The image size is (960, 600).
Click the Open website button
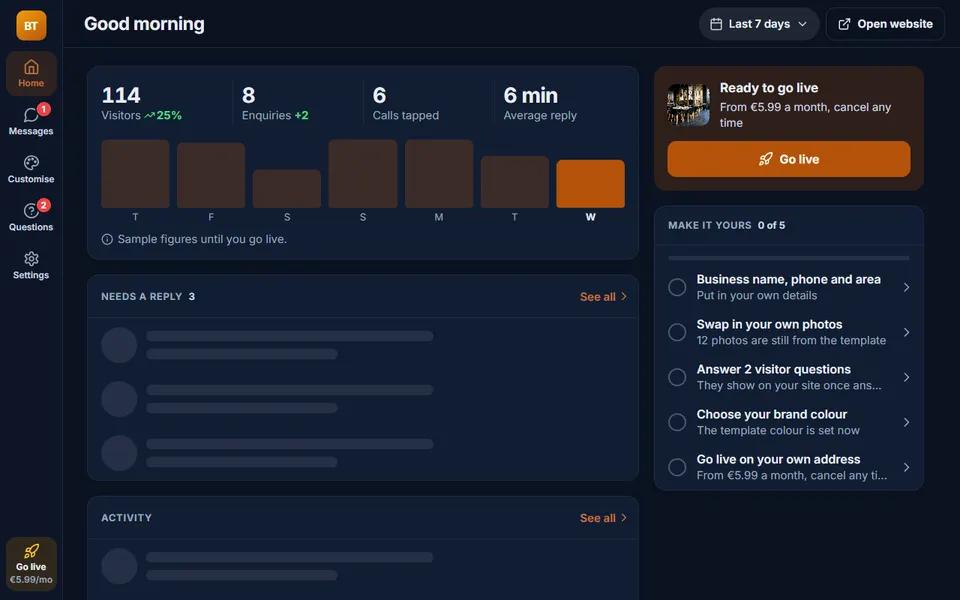[x=885, y=24]
